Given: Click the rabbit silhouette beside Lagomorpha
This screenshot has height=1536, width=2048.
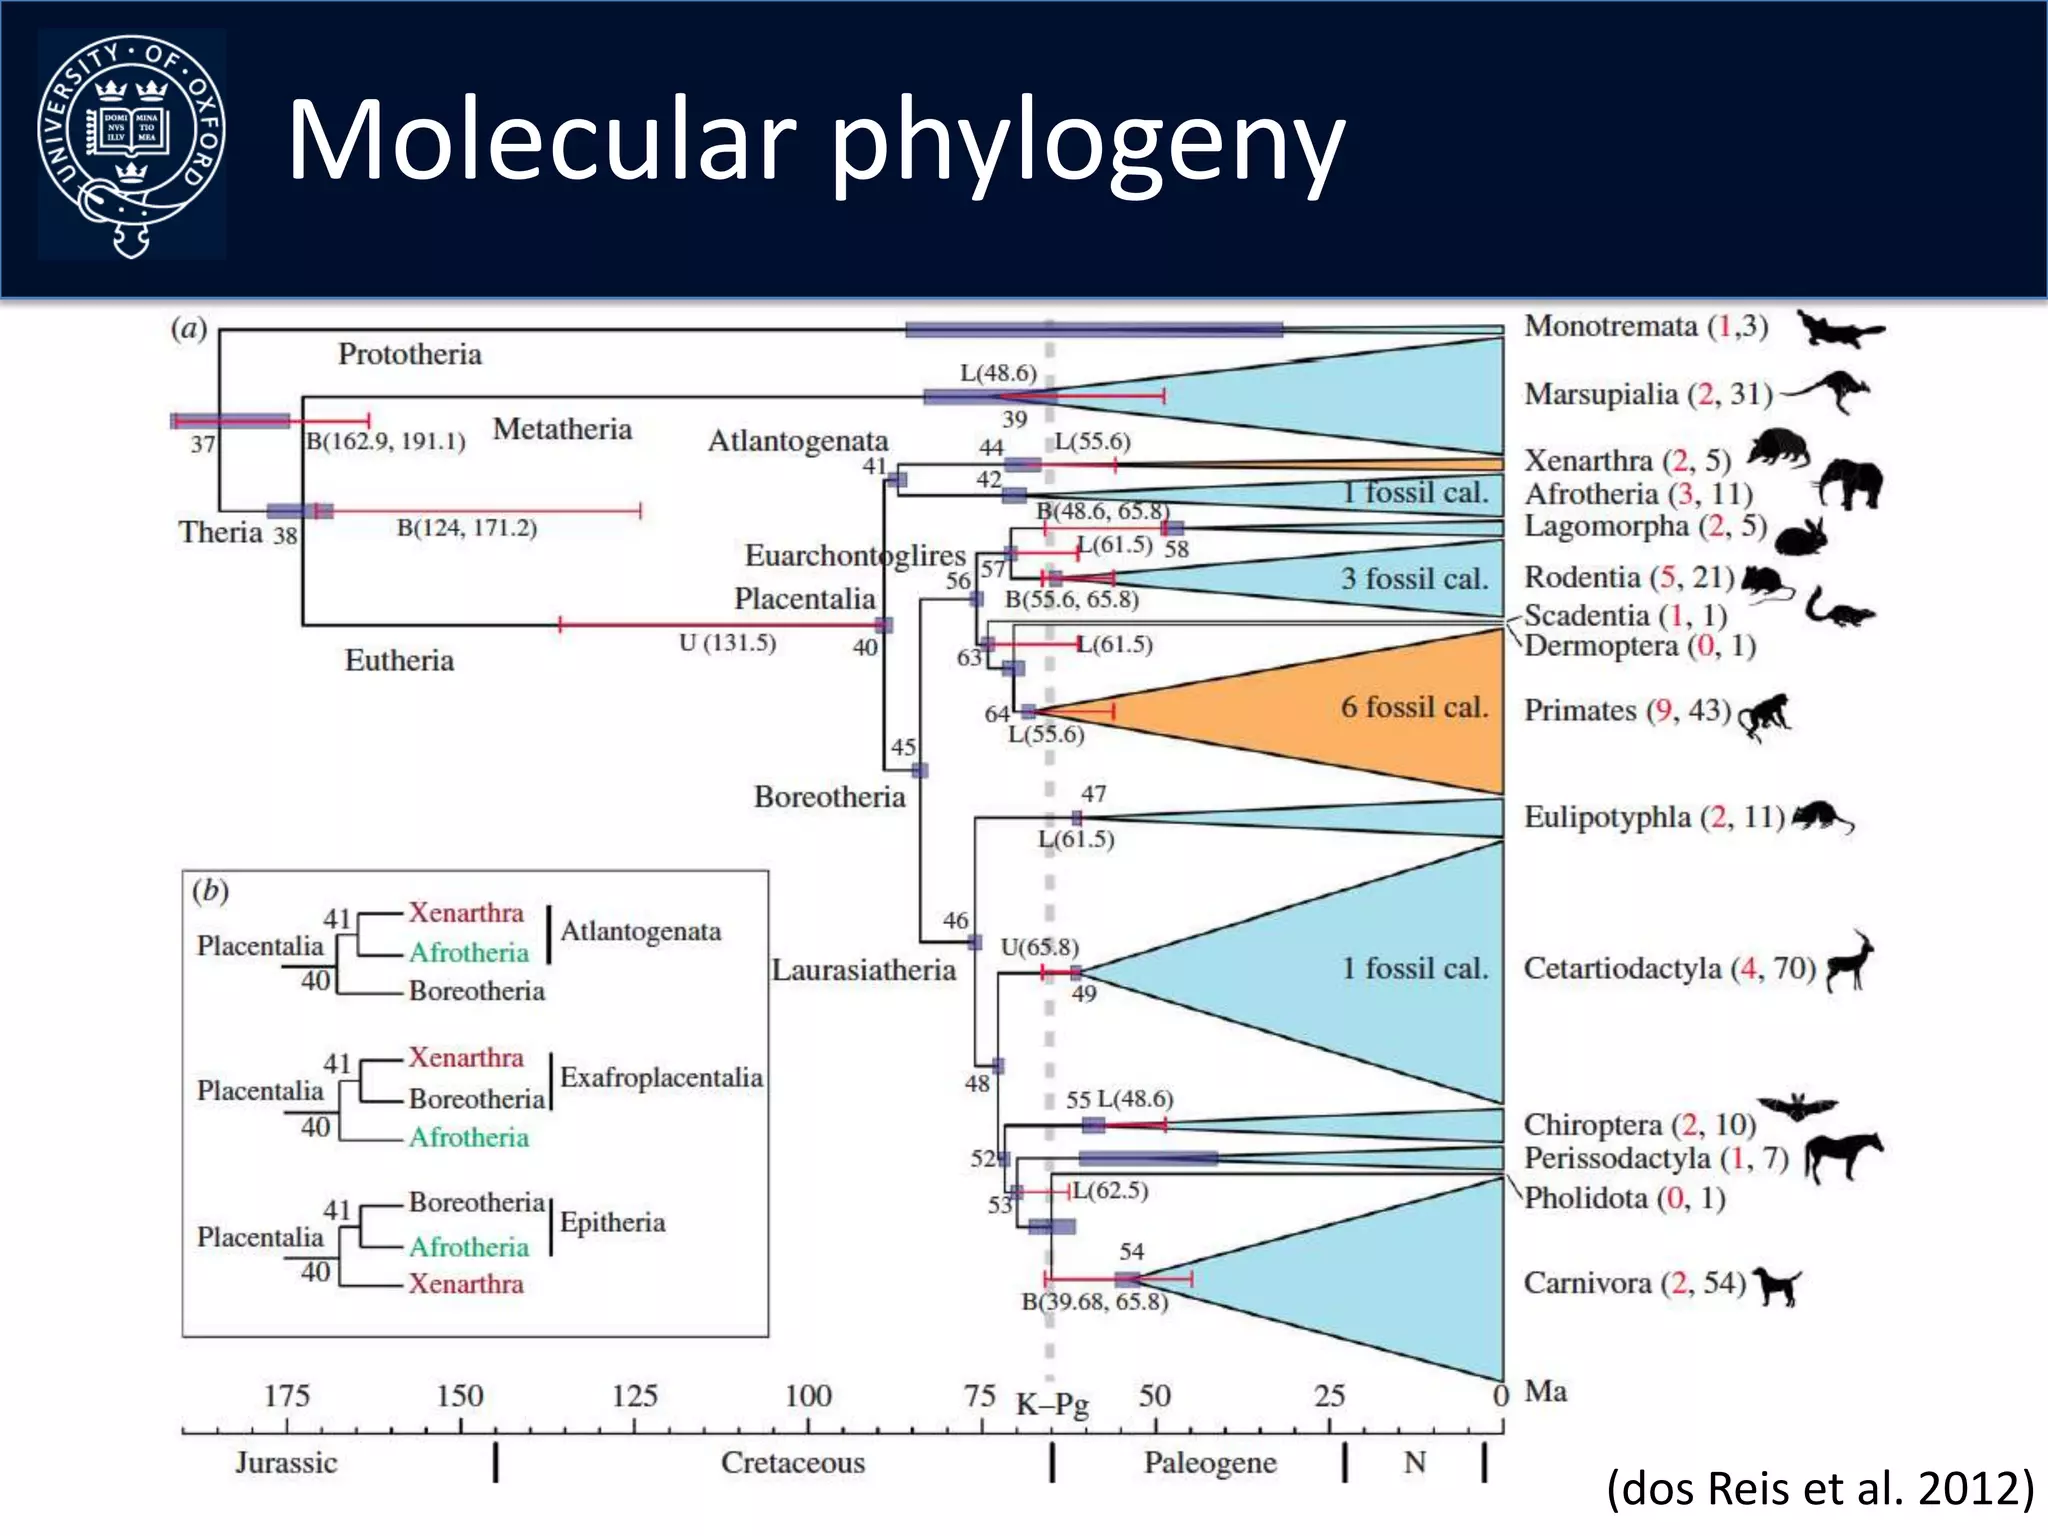Looking at the screenshot, I should (x=1802, y=538).
